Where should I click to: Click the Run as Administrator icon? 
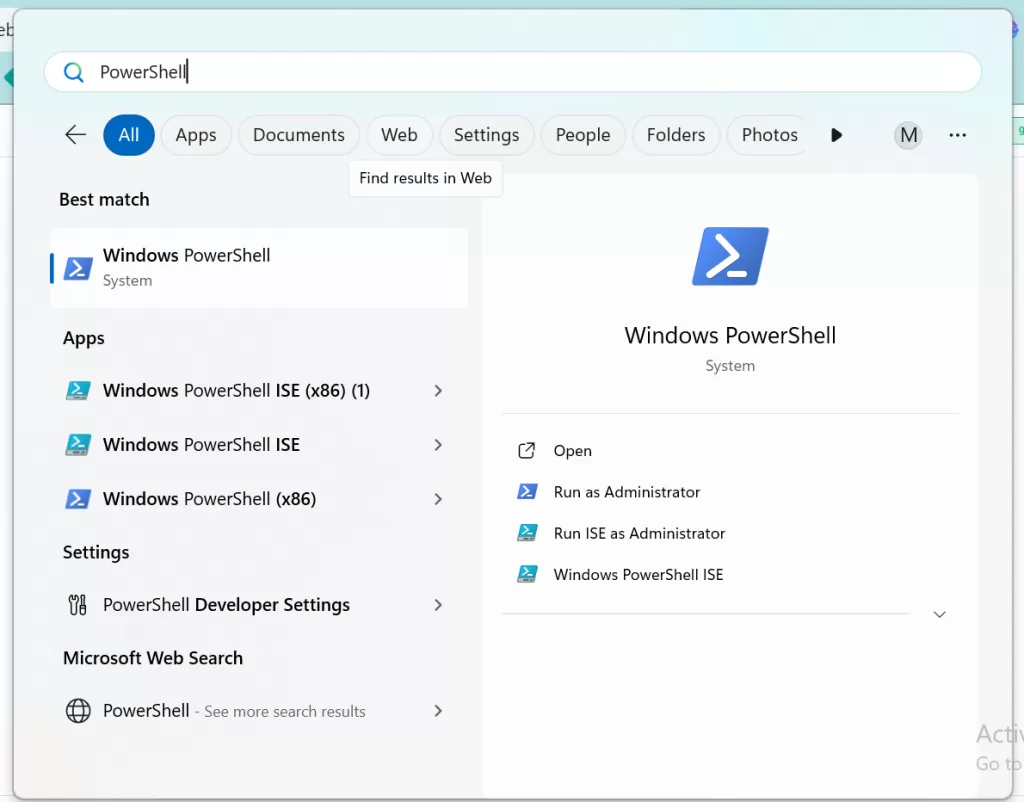(527, 491)
